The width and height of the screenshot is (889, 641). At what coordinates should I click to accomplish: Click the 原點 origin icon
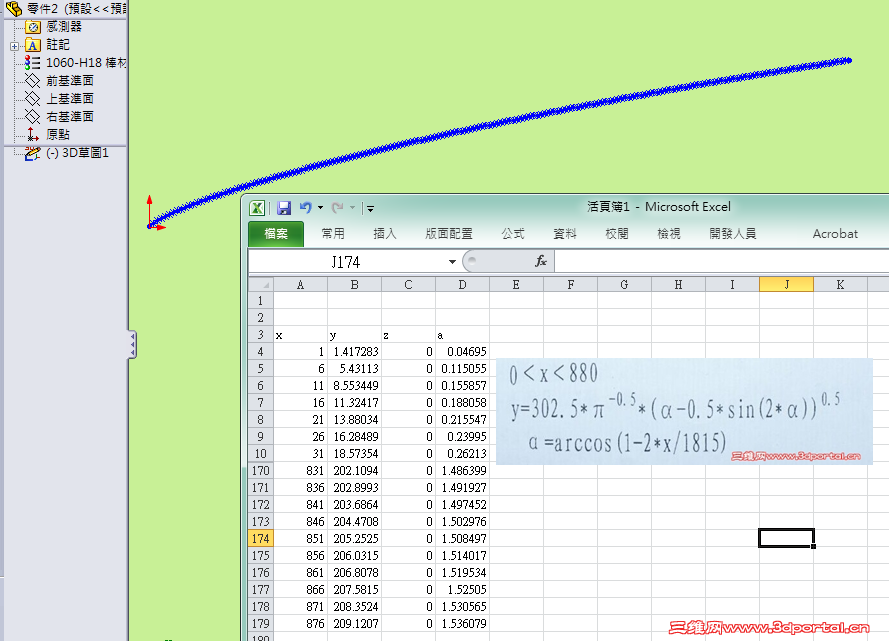click(32, 133)
